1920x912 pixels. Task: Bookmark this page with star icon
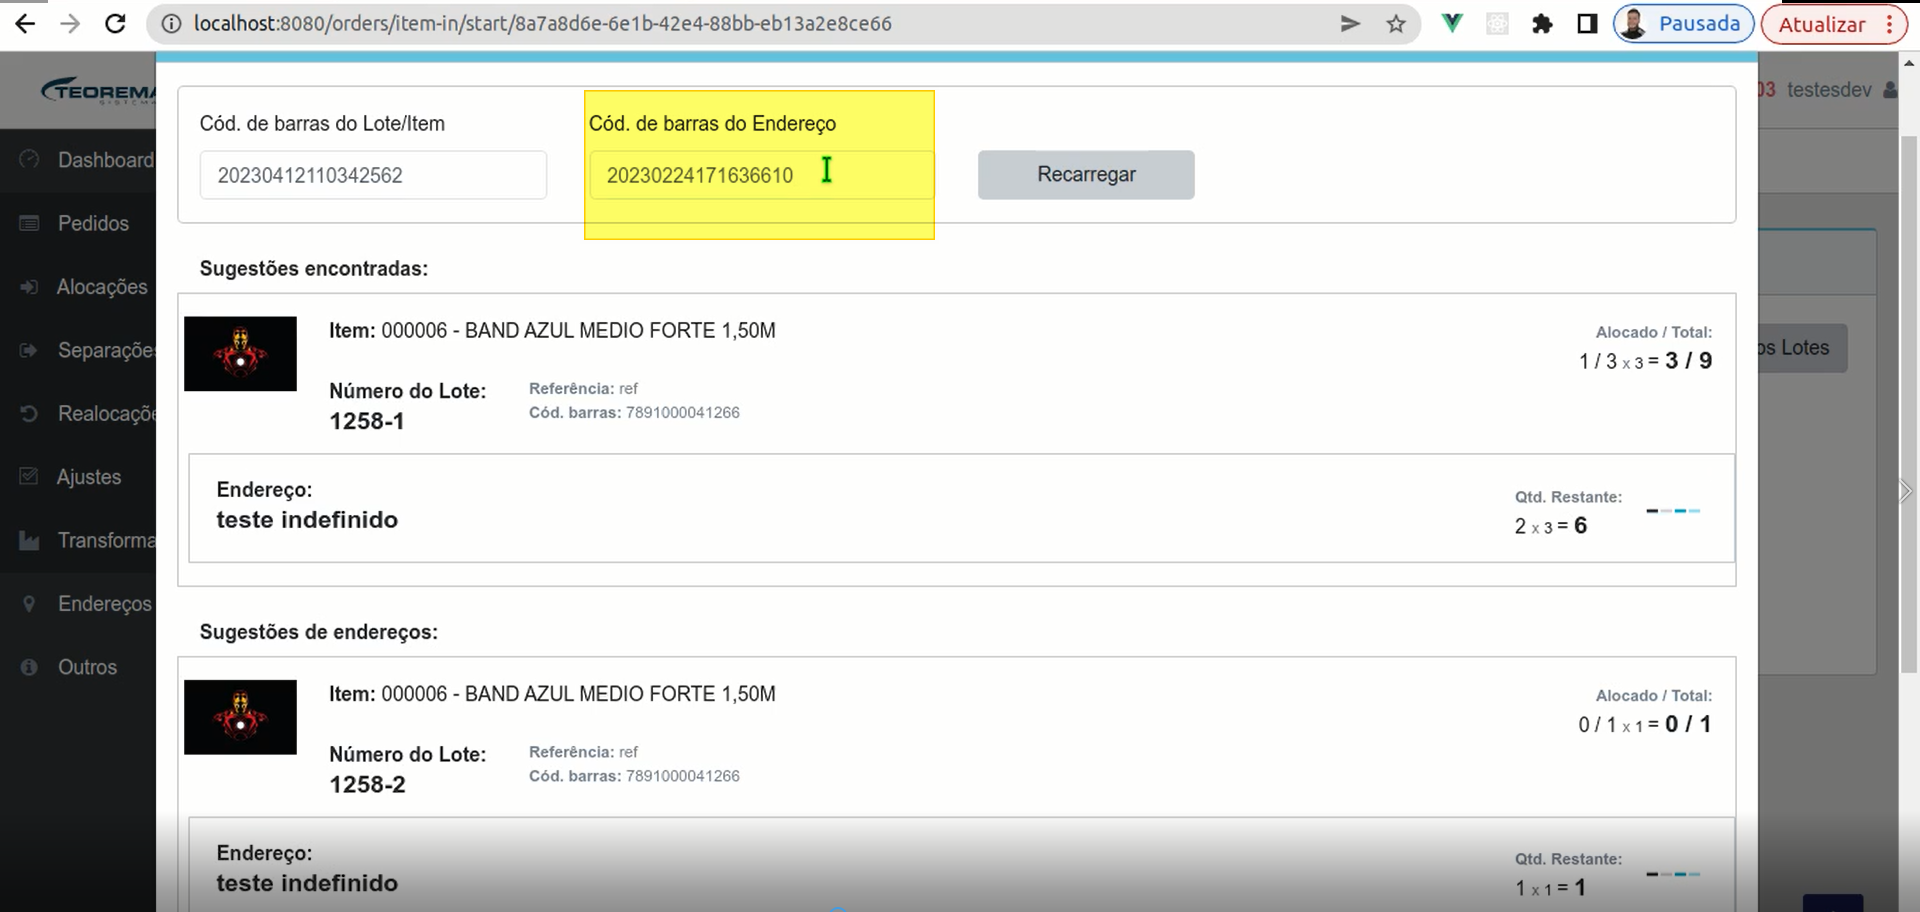(1396, 24)
